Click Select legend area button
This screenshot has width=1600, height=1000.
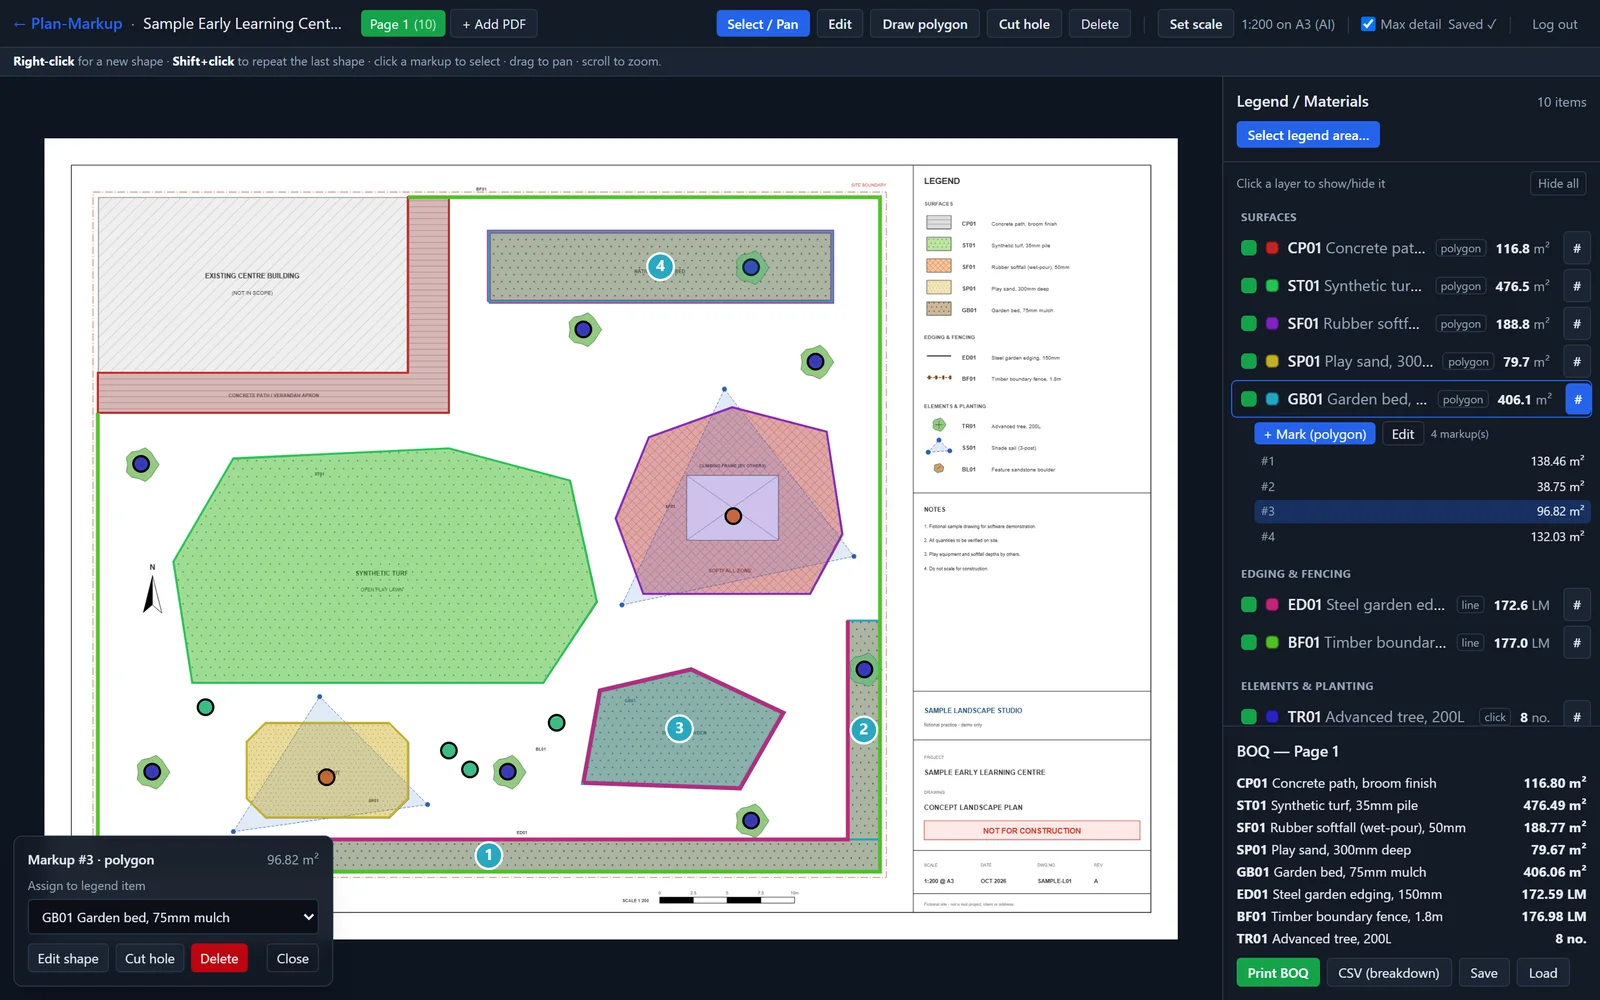[x=1308, y=135]
